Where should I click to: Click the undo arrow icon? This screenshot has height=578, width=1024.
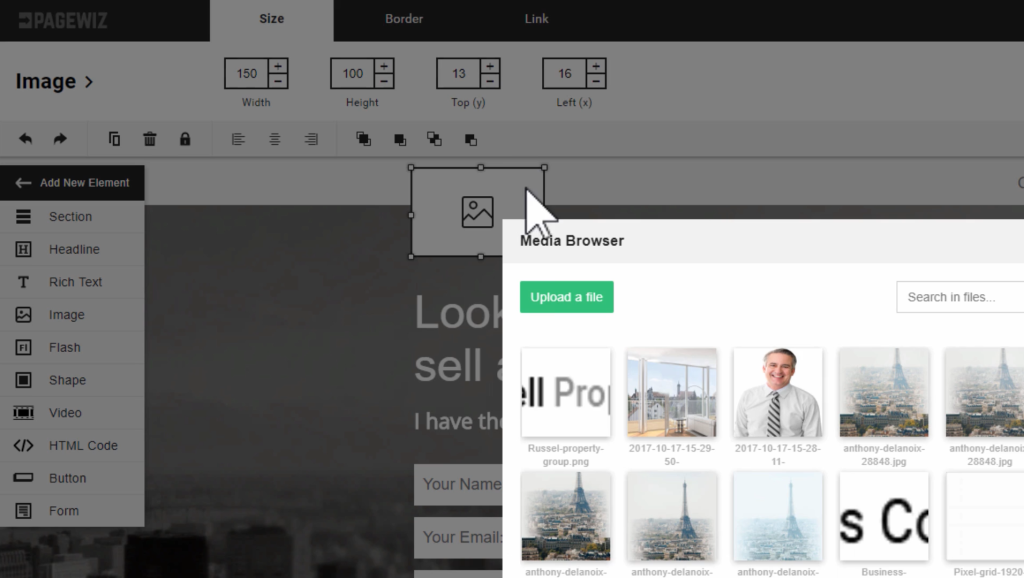(x=25, y=138)
